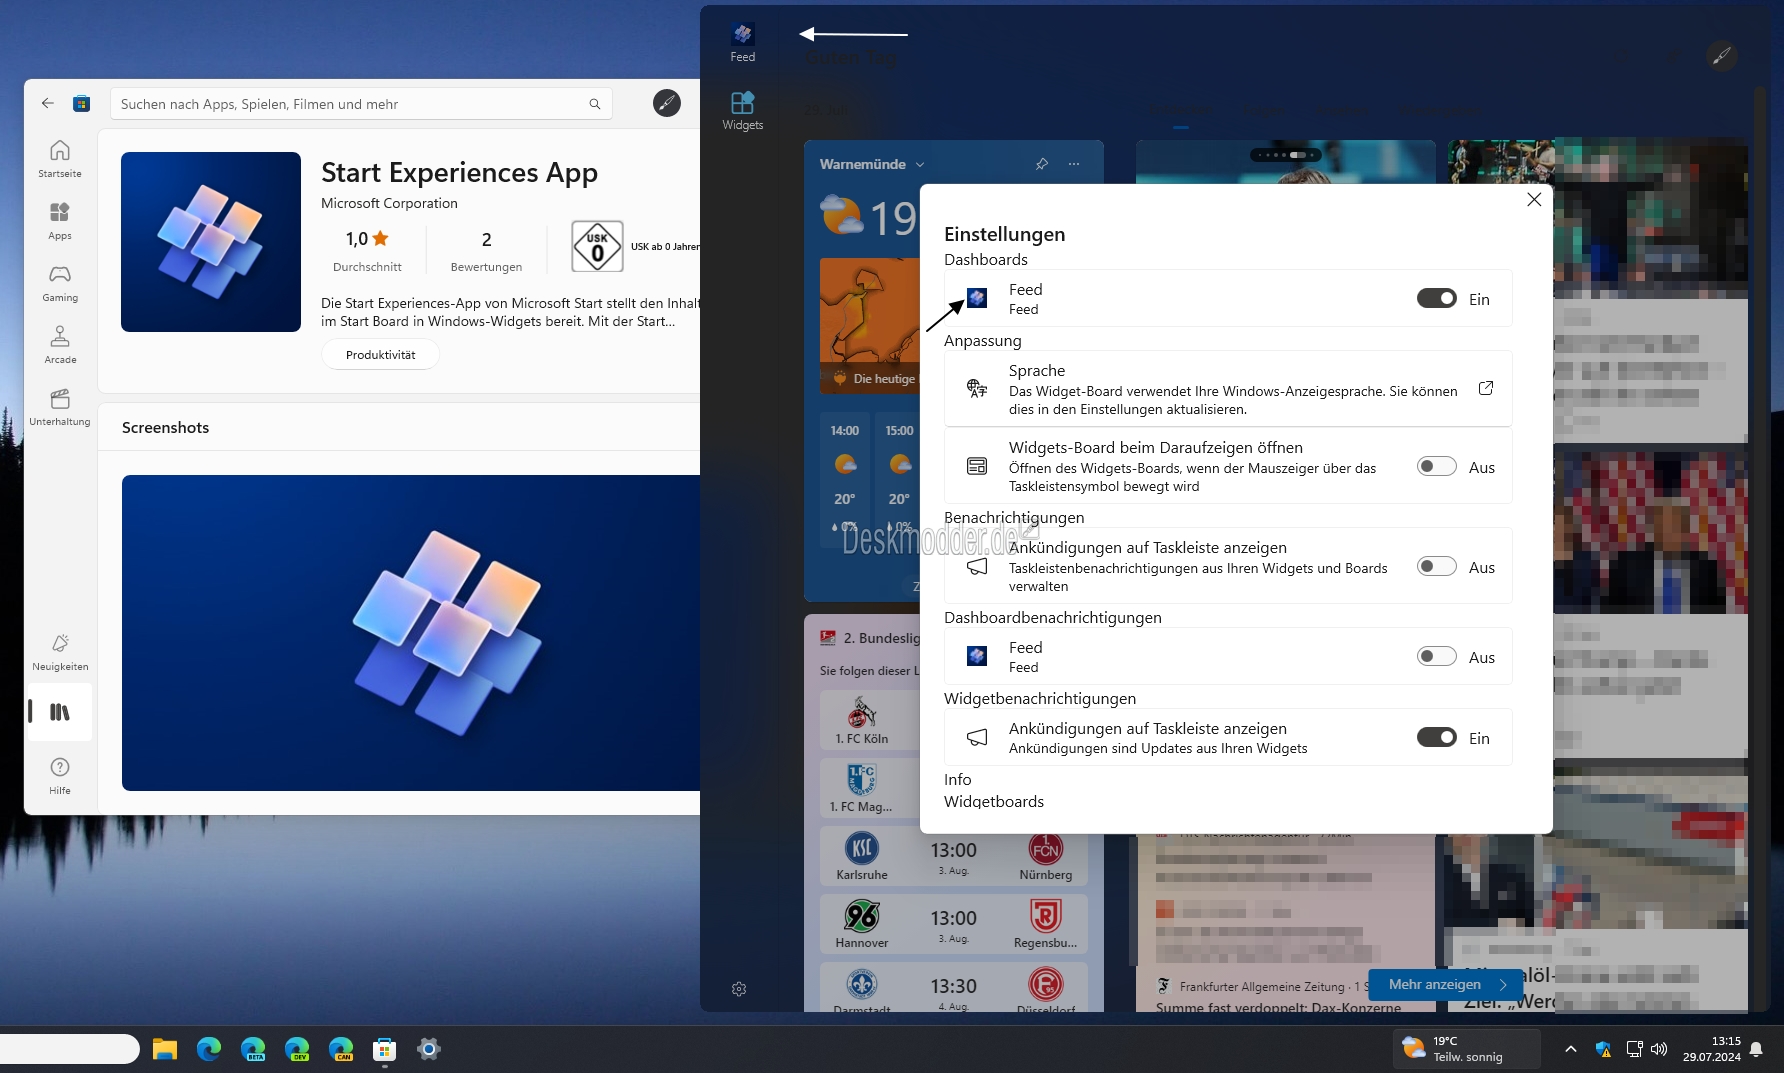Show hidden tray icons chevron
The height and width of the screenshot is (1073, 1784).
[x=1571, y=1049]
